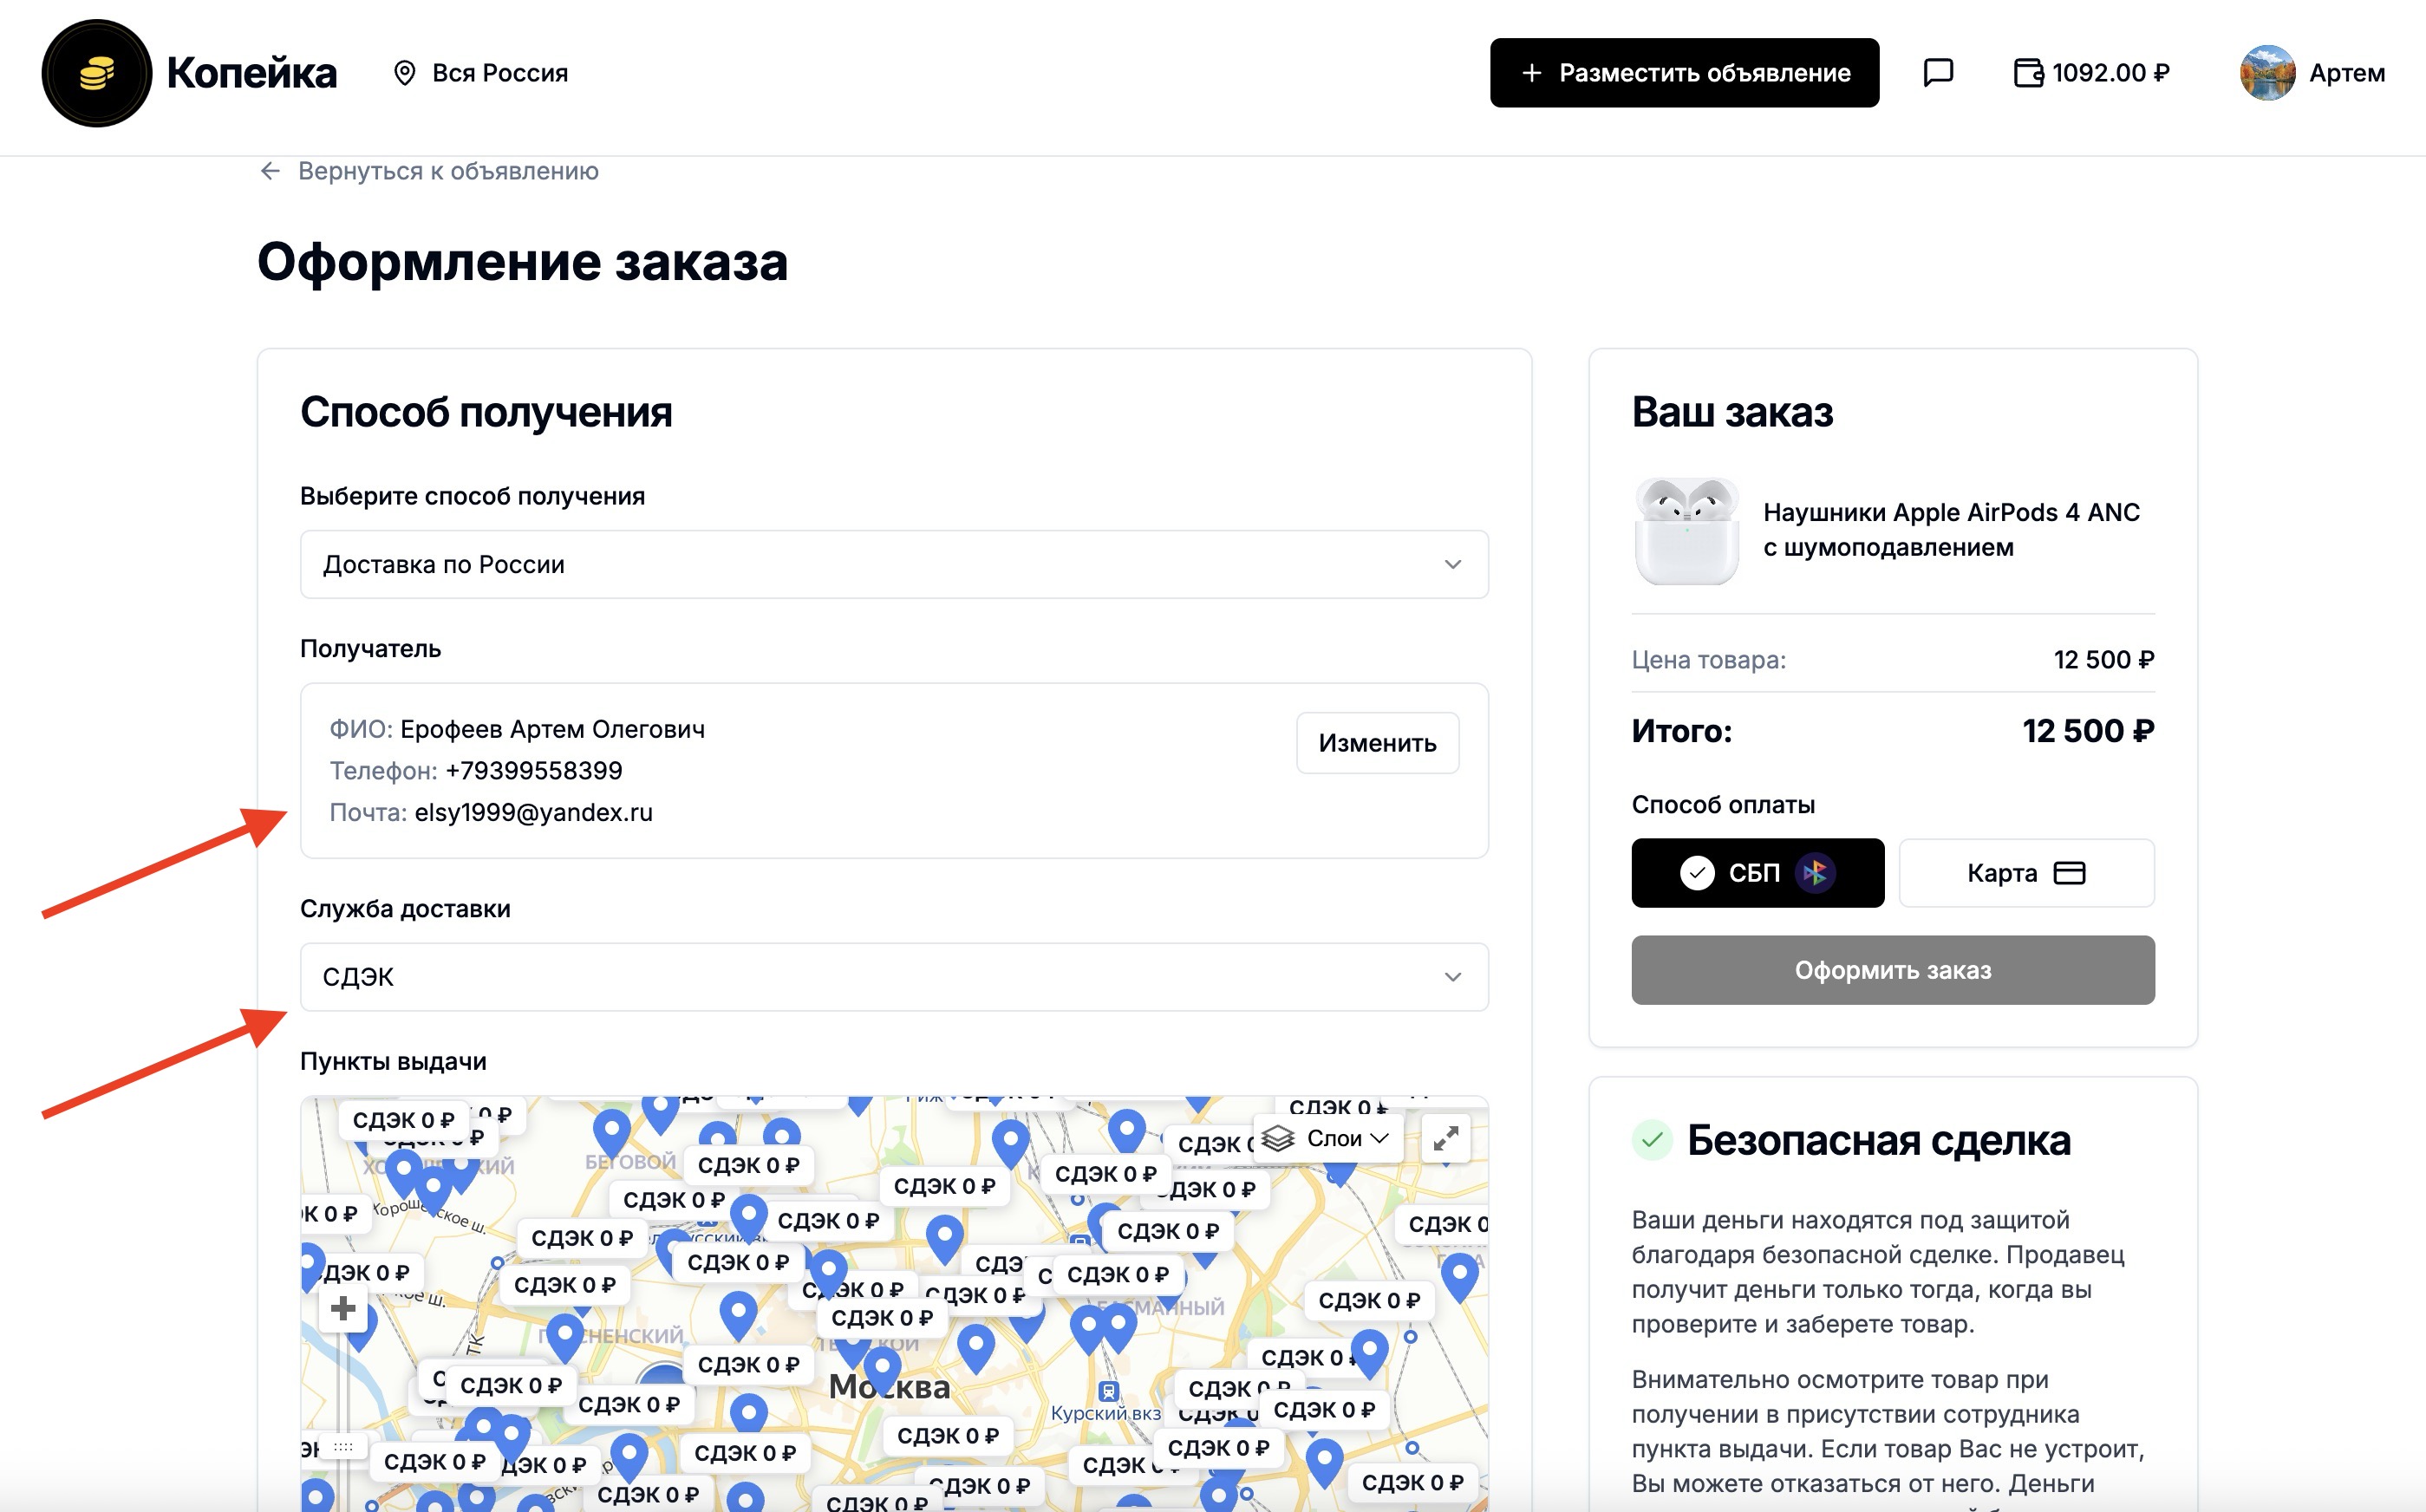Open the chat messages icon
This screenshot has height=1512, width=2426.
[x=1938, y=72]
